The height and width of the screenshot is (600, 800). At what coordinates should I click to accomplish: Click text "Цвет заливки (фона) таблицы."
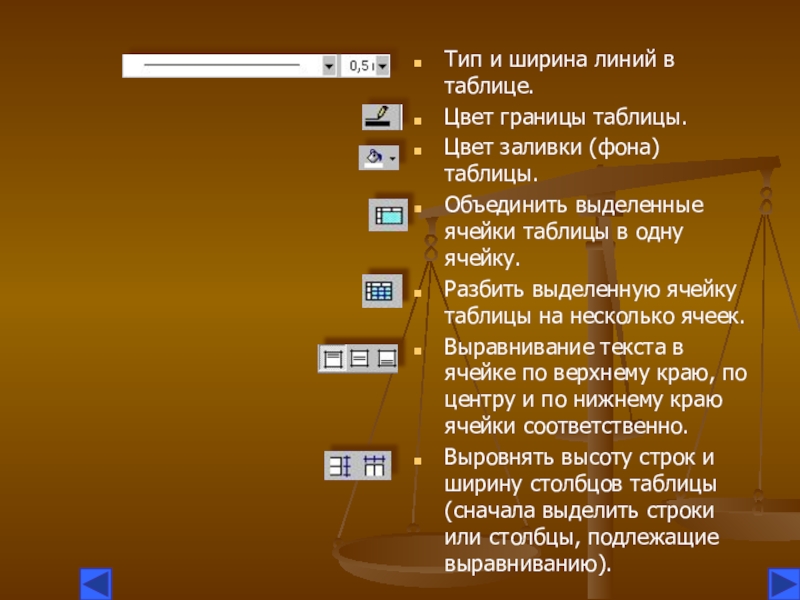[x=552, y=160]
